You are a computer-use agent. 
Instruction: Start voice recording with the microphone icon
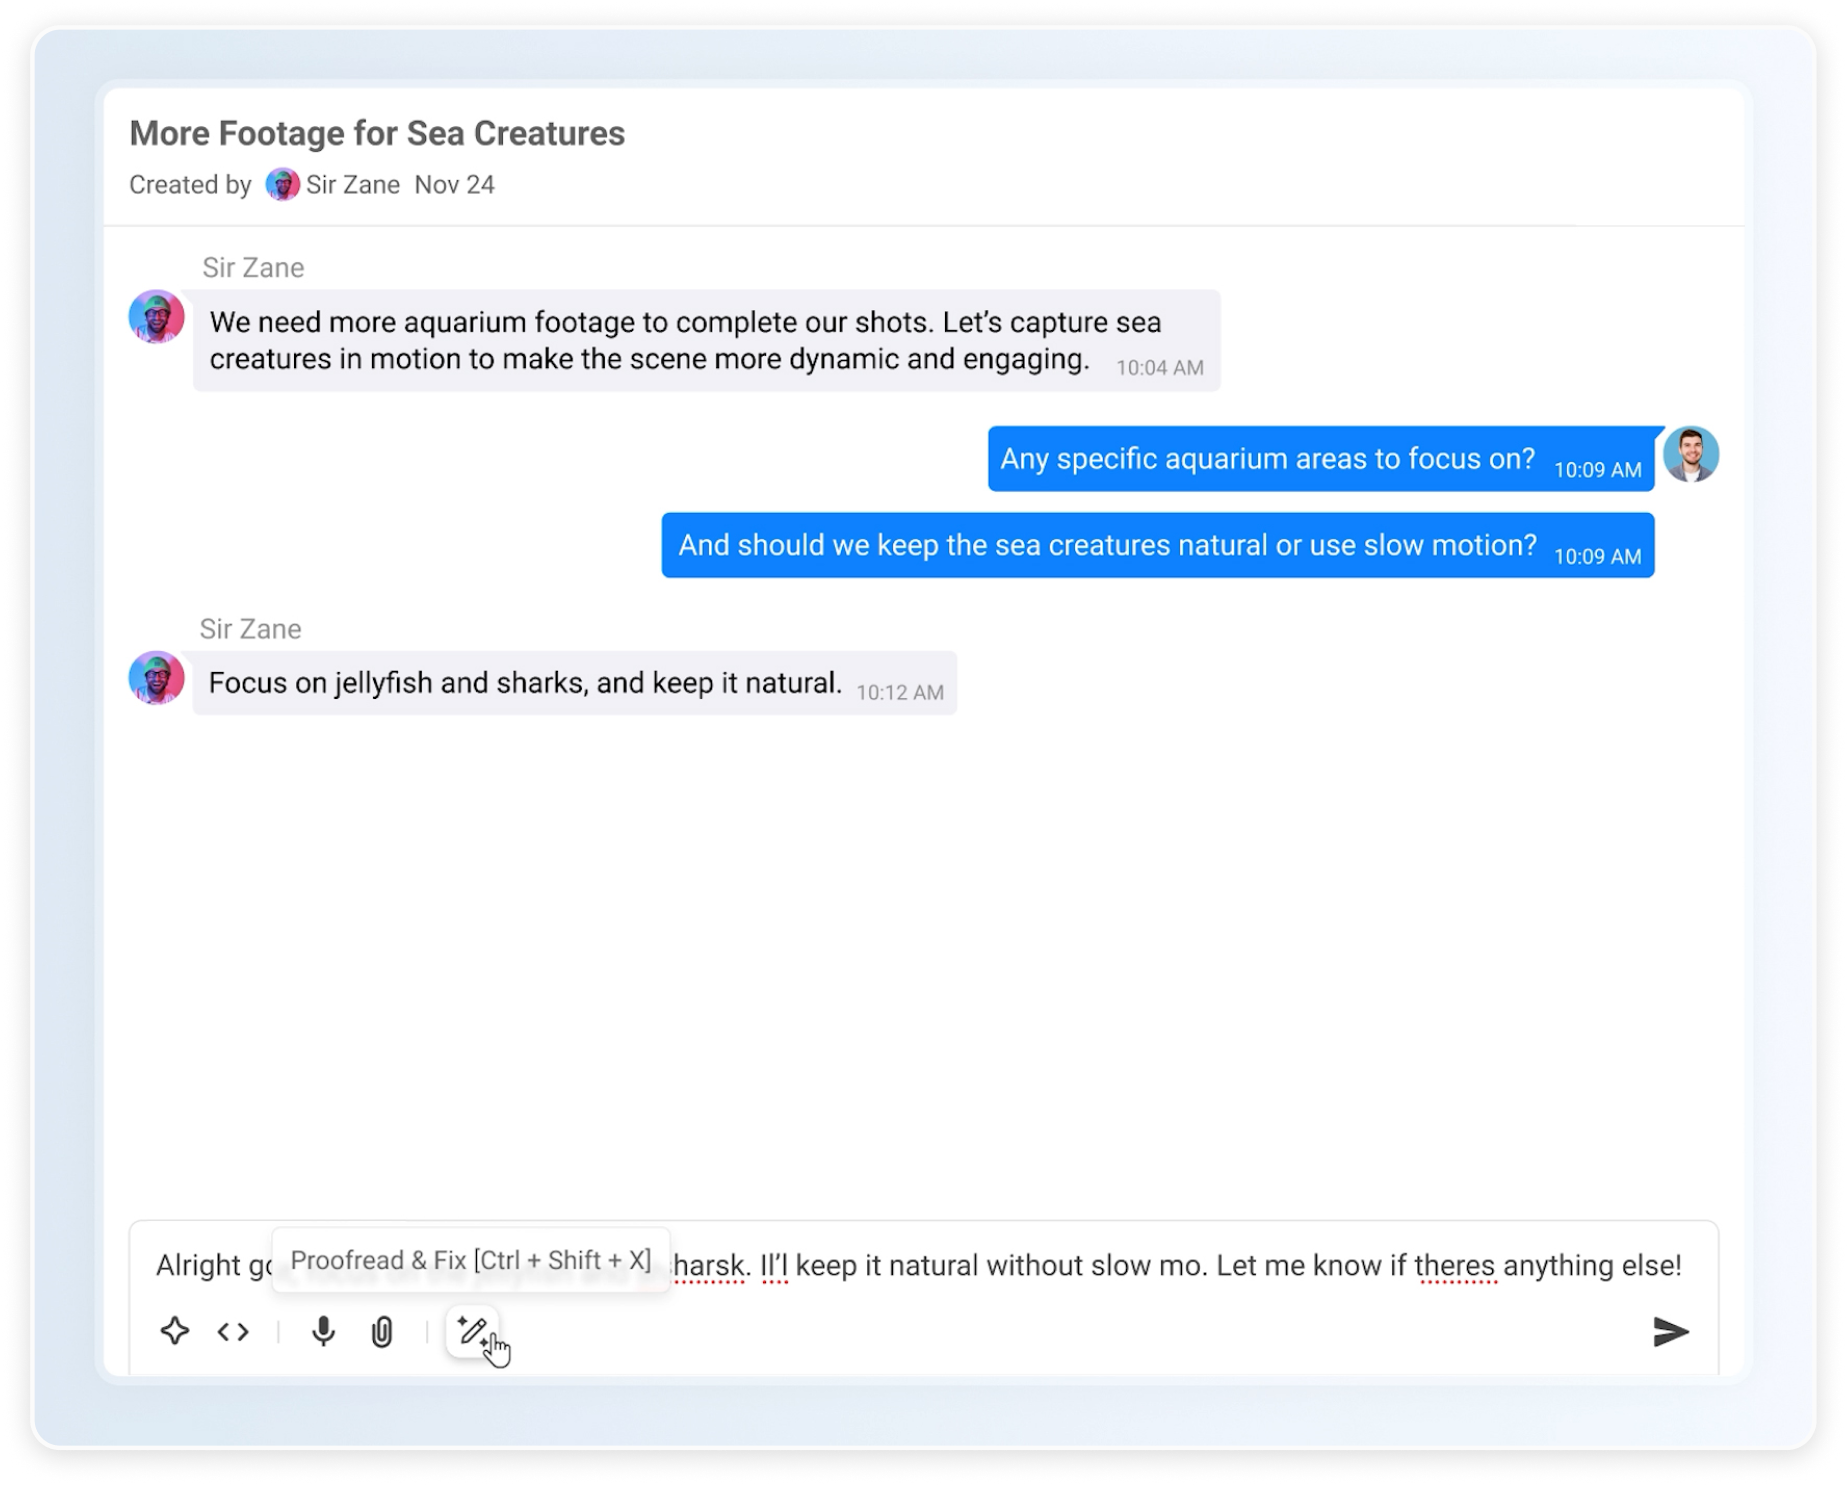pyautogui.click(x=323, y=1332)
